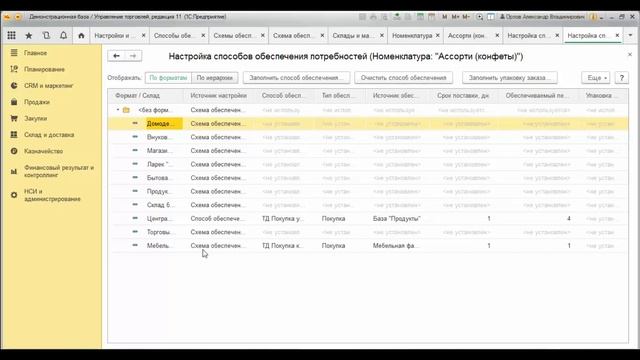
Task: Click 'Заполнить упаковку заказа' button
Action: tap(509, 78)
